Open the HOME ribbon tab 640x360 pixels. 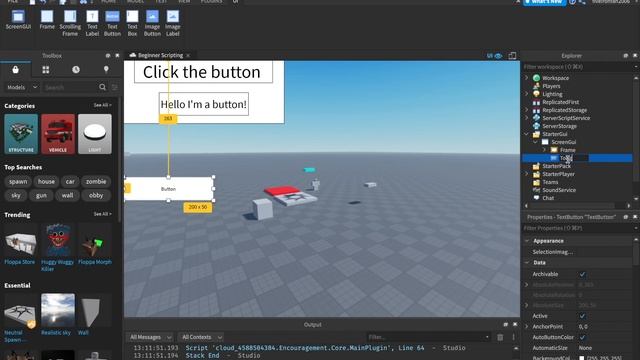[x=109, y=2]
